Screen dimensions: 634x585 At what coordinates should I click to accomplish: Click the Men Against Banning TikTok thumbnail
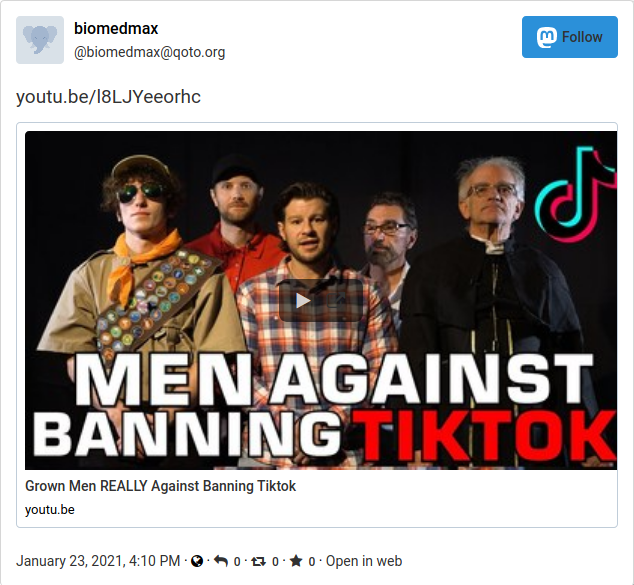click(x=321, y=300)
